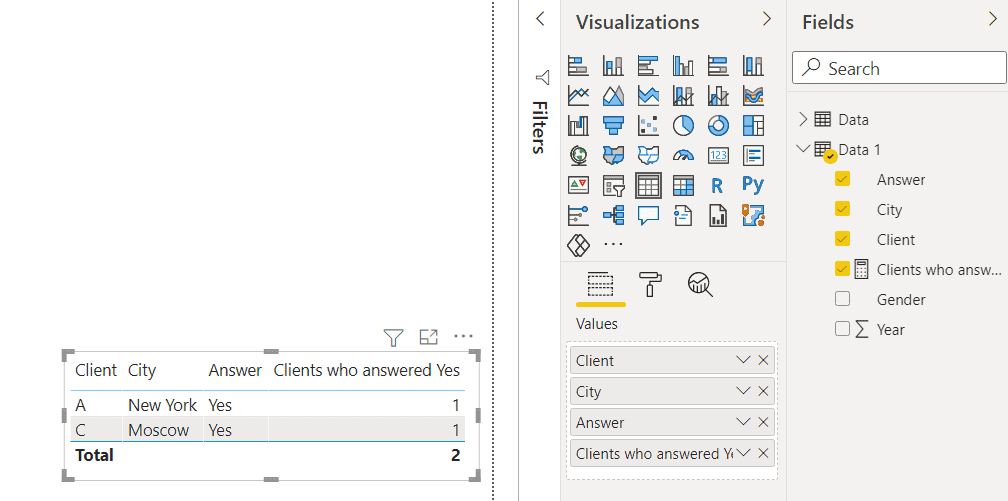Choose the Funnel chart visualization
The width and height of the screenshot is (1008, 501).
(x=613, y=125)
